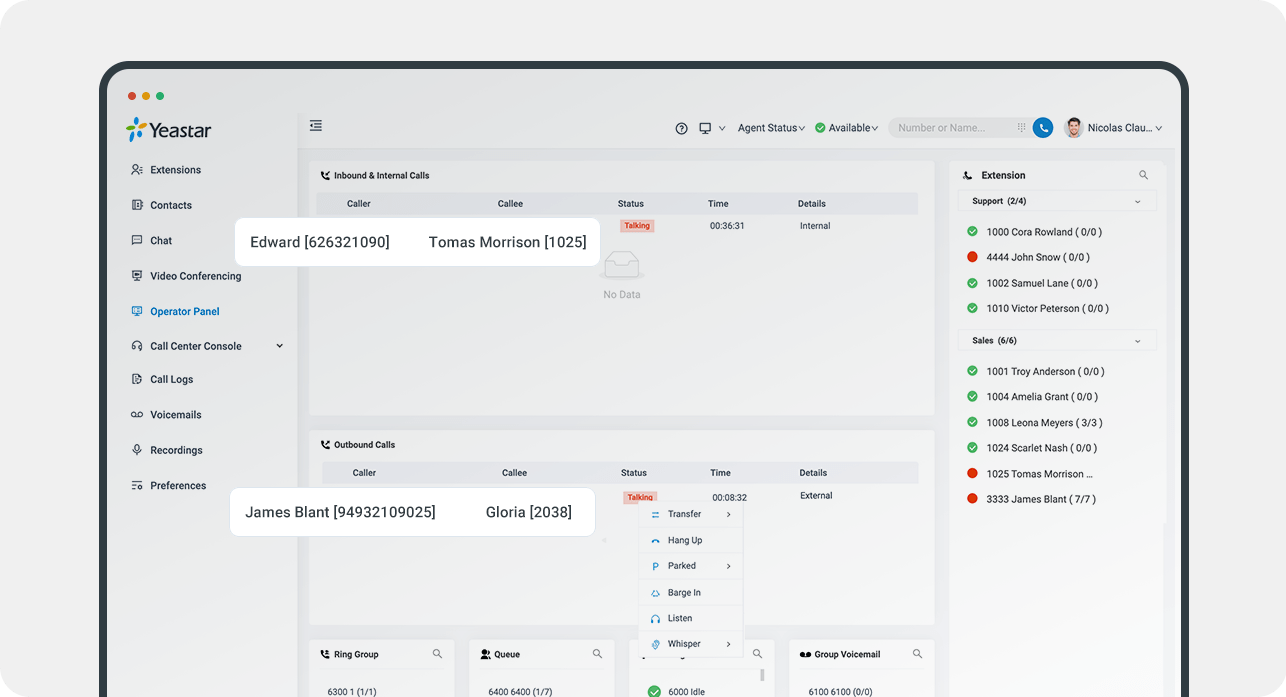The height and width of the screenshot is (697, 1286).
Task: Click the blue dial call button
Action: (x=1043, y=128)
